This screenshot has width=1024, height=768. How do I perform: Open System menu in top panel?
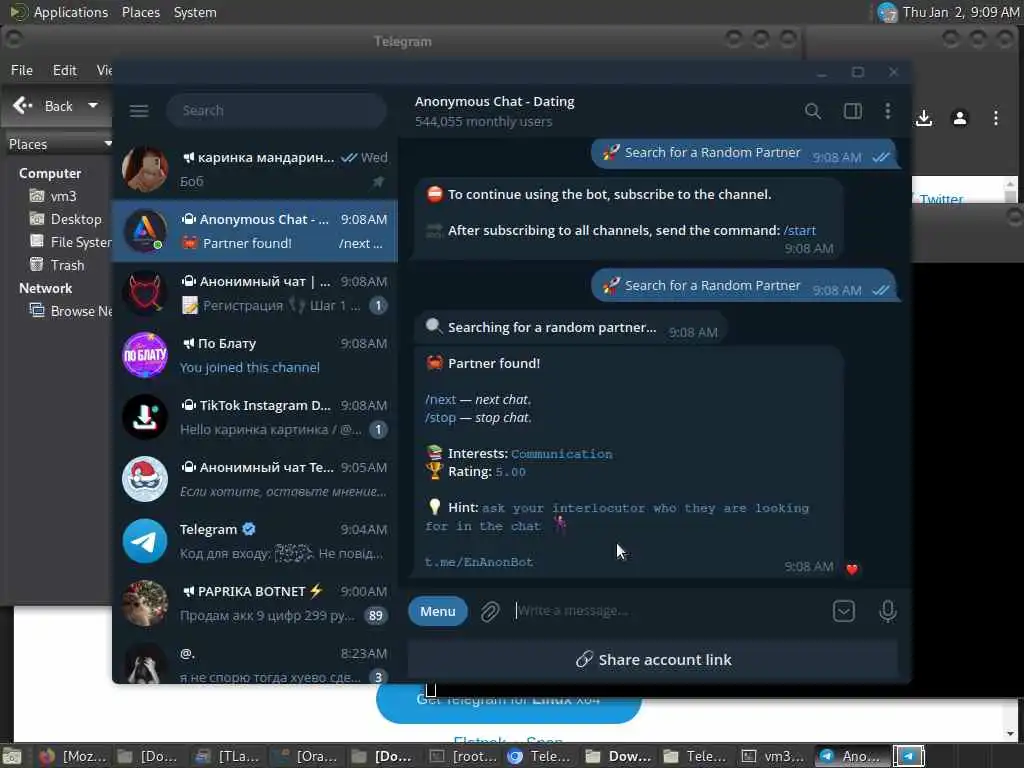(x=195, y=12)
